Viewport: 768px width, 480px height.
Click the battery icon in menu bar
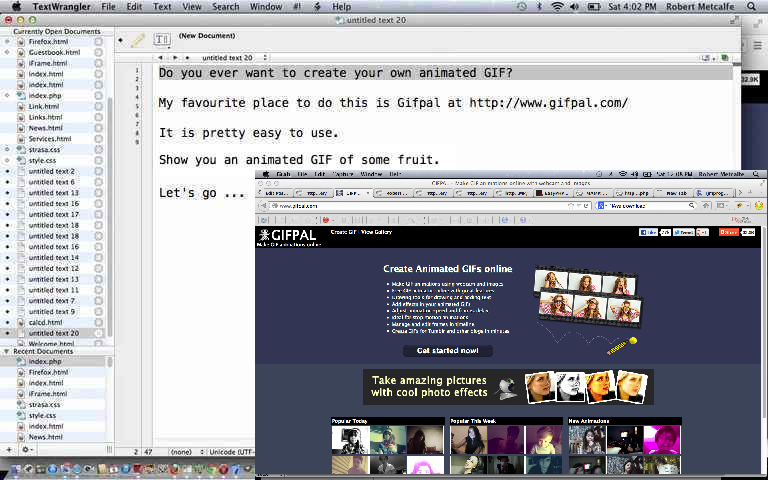(x=594, y=6)
